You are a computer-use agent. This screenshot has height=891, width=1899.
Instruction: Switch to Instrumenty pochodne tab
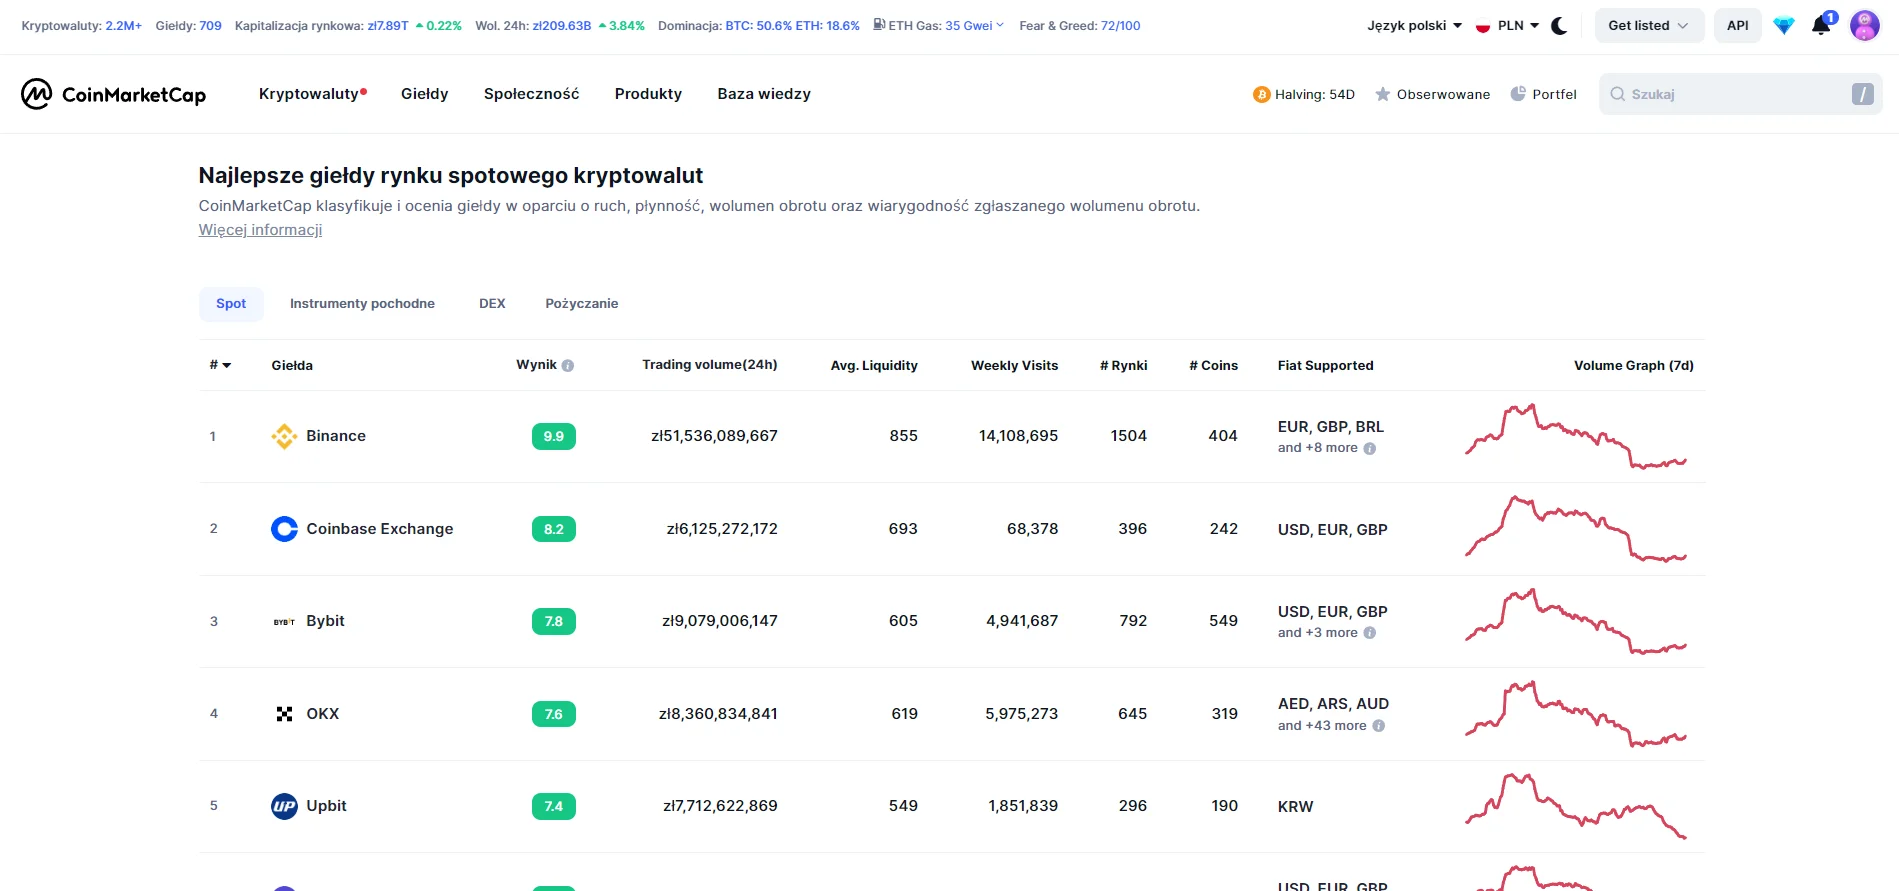[362, 304]
